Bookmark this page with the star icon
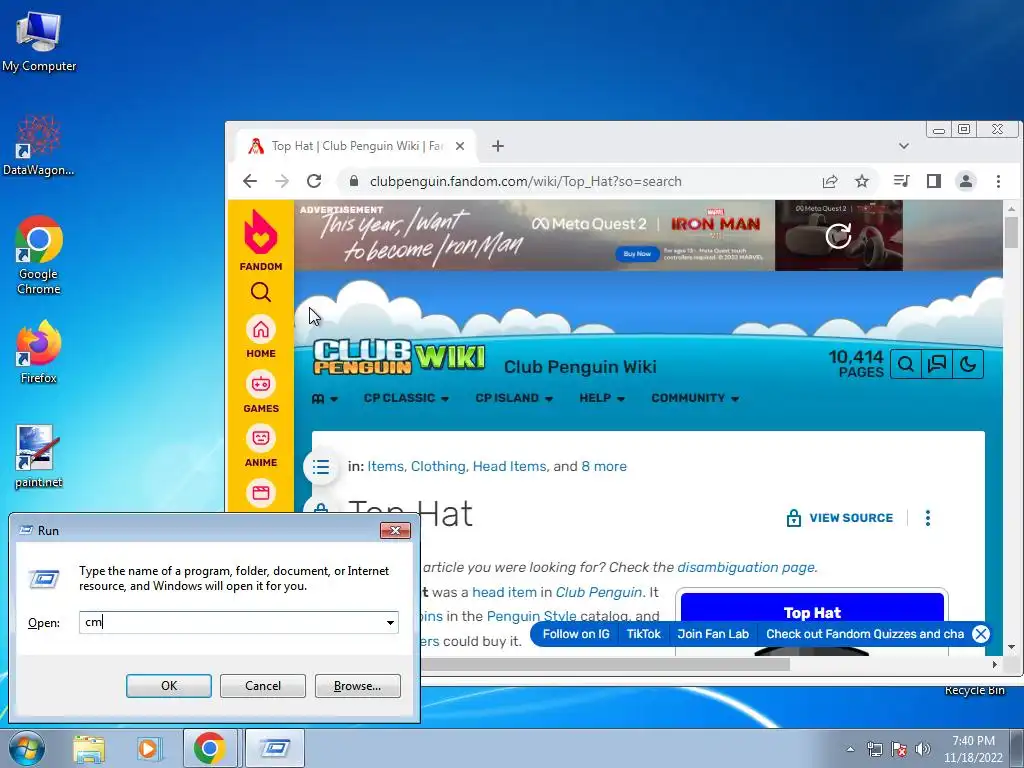Viewport: 1024px width, 768px height. (862, 181)
